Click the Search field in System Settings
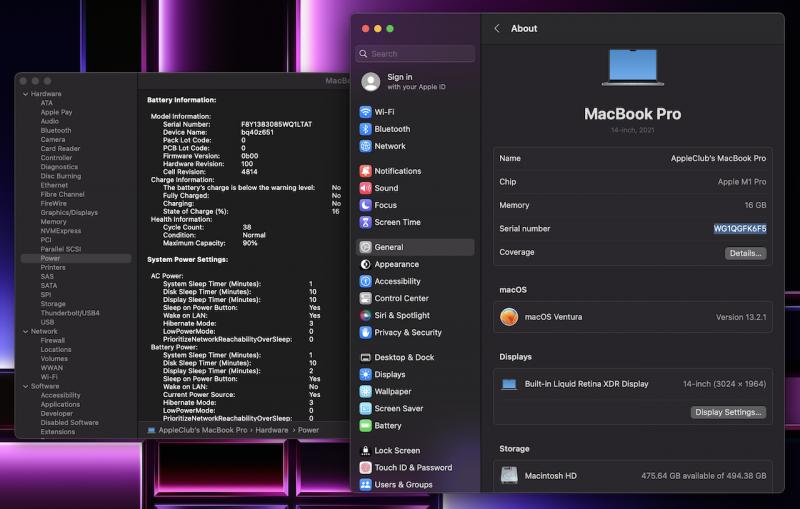Image resolution: width=800 pixels, height=509 pixels. 415,54
